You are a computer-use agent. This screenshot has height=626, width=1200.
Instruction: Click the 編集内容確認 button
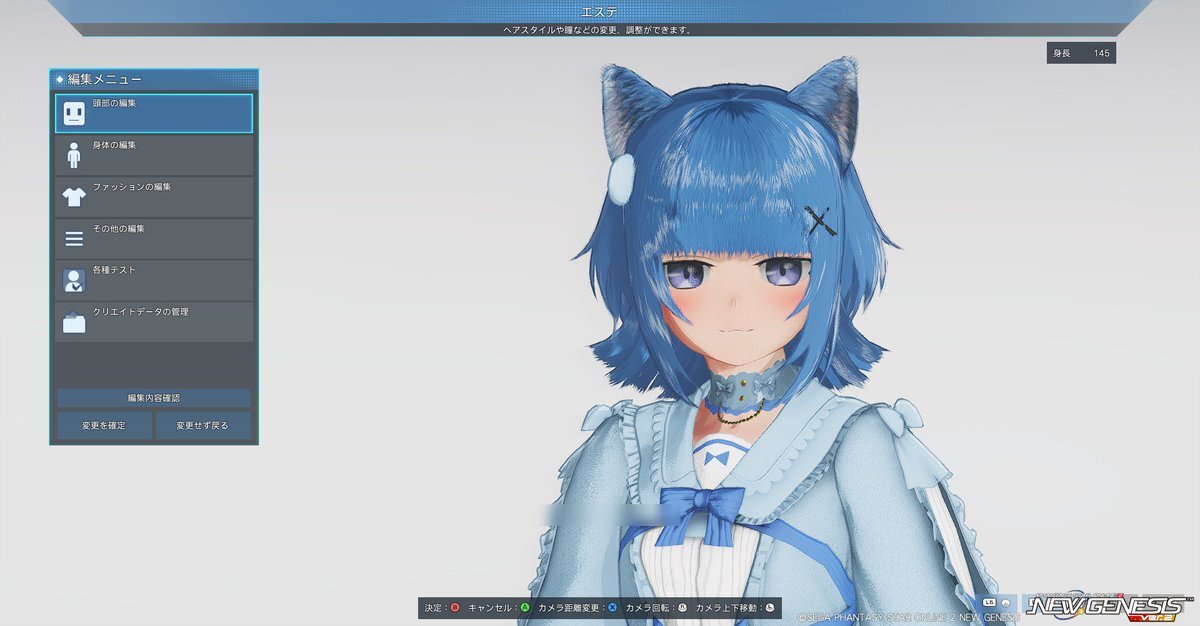pyautogui.click(x=154, y=398)
